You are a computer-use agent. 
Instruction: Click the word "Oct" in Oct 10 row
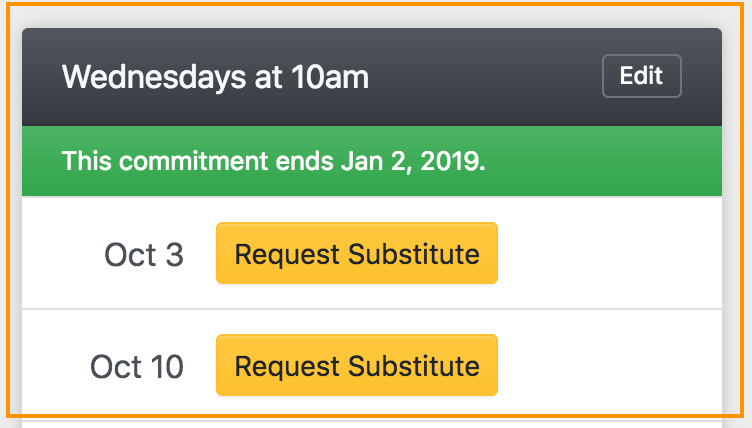pyautogui.click(x=114, y=367)
